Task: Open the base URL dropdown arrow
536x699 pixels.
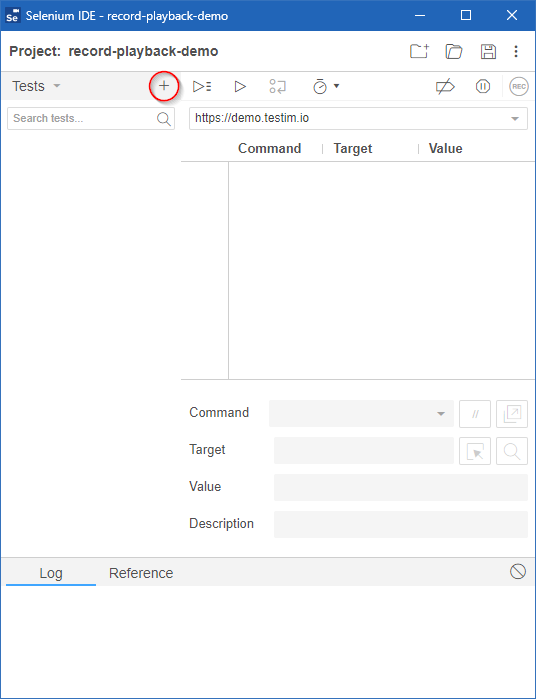Action: 515,119
